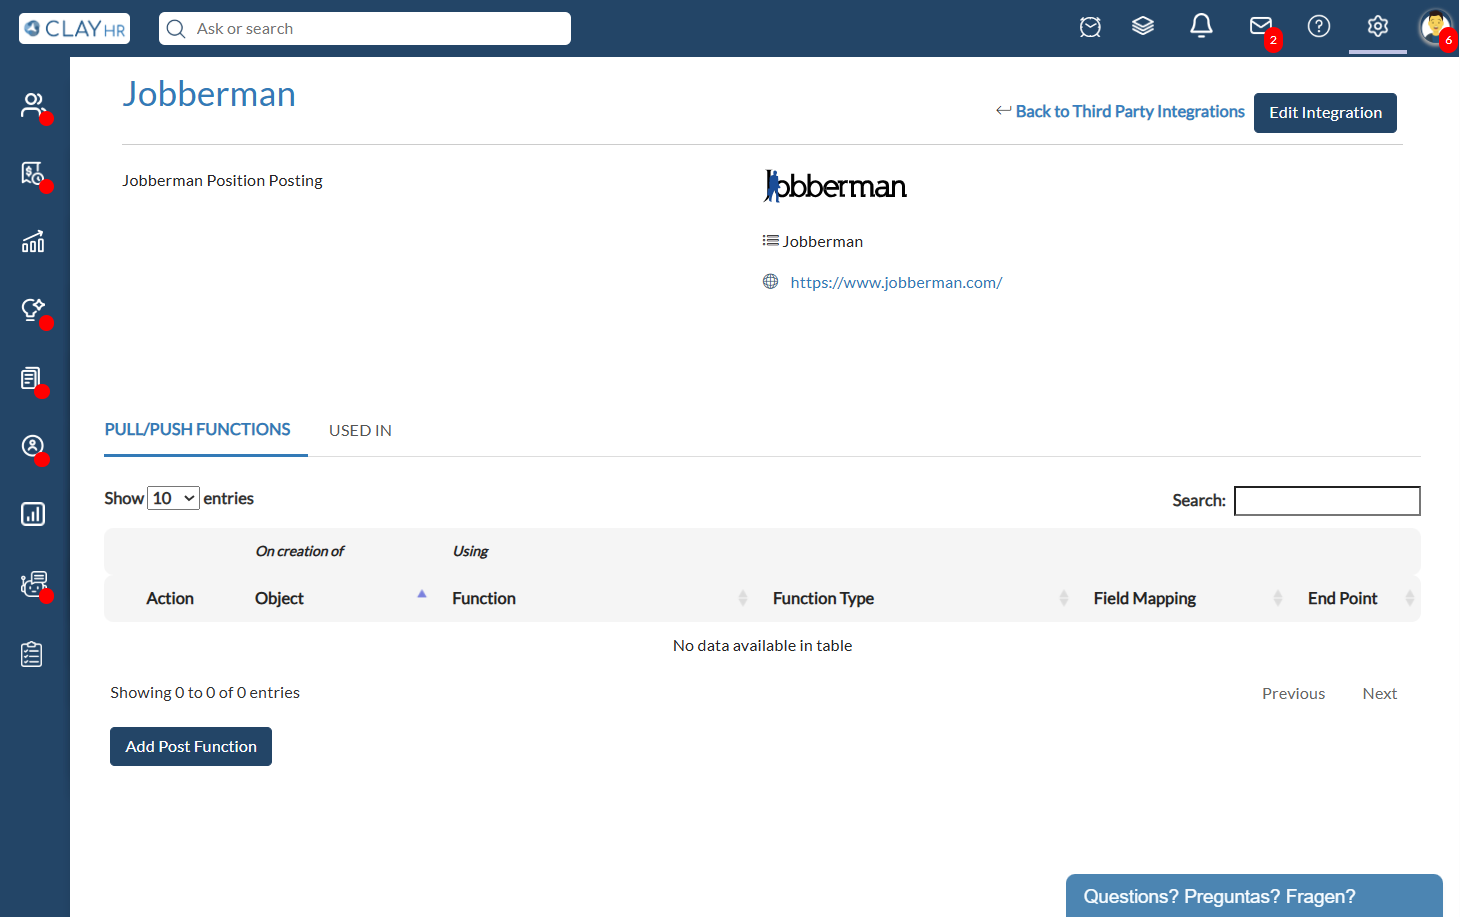The height and width of the screenshot is (917, 1460).
Task: Sort table by Function column
Action: (x=600, y=598)
